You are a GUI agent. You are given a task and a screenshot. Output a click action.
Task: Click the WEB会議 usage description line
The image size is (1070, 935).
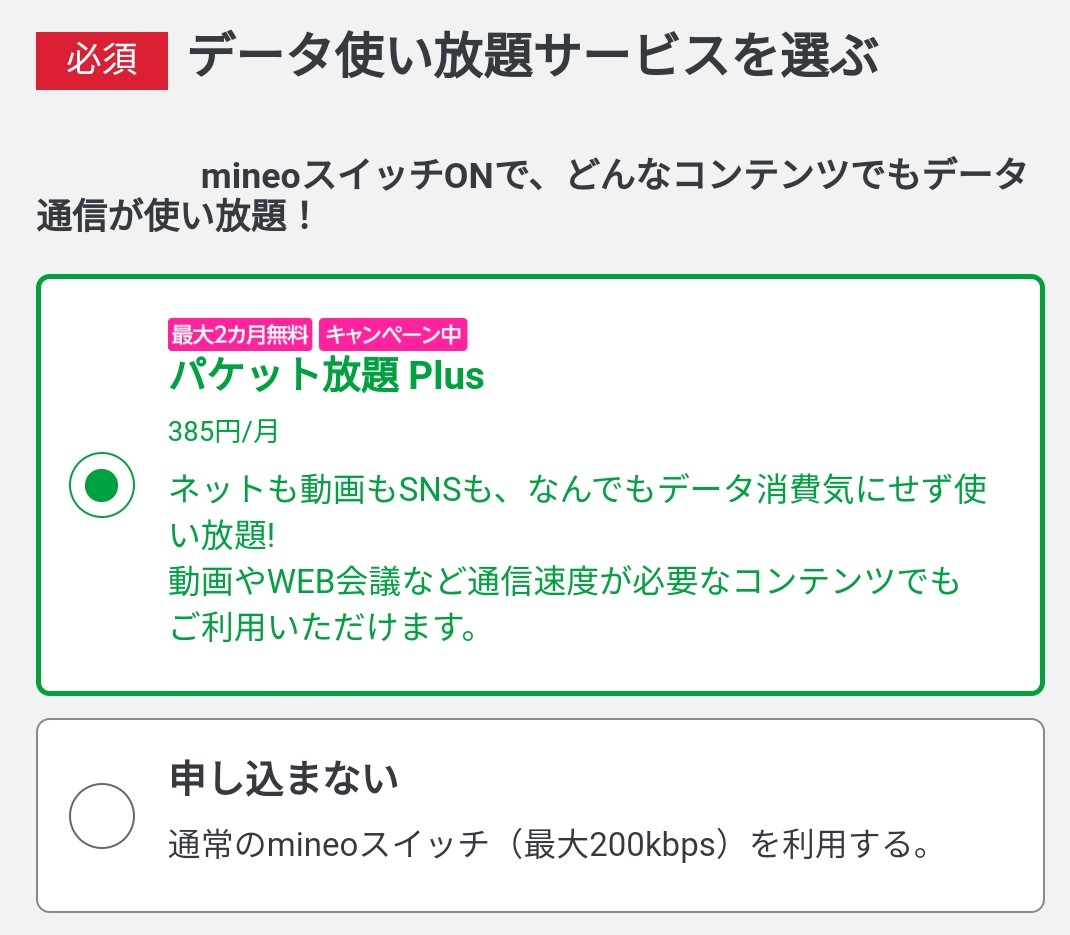coord(565,580)
